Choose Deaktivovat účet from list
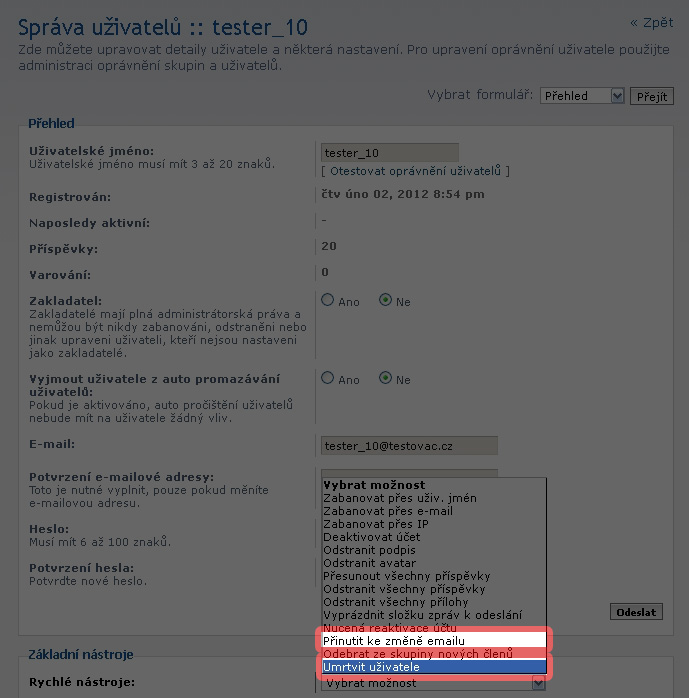The width and height of the screenshot is (689, 698). click(434, 537)
